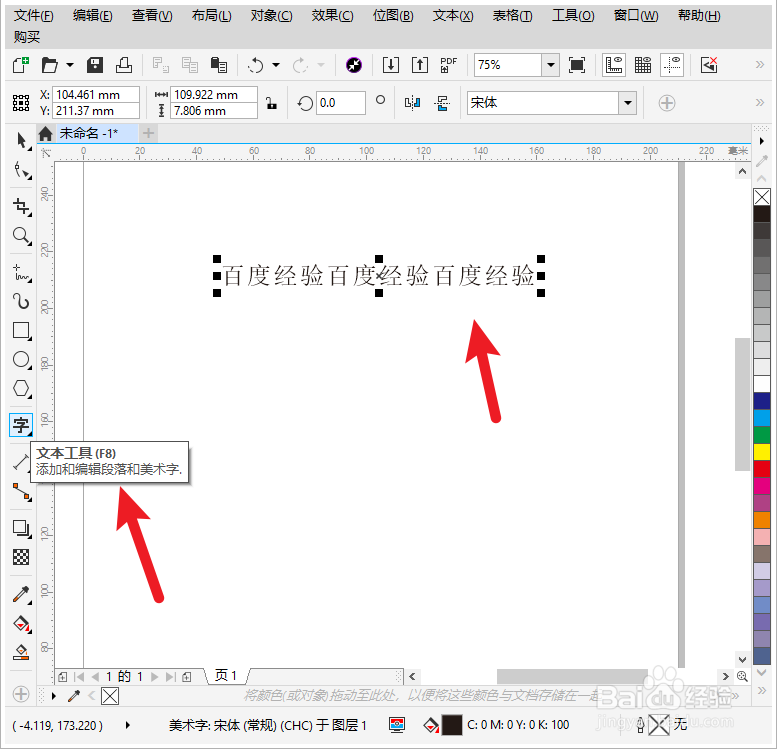Publish to PDF
This screenshot has height=749, width=777.
pyautogui.click(x=448, y=65)
